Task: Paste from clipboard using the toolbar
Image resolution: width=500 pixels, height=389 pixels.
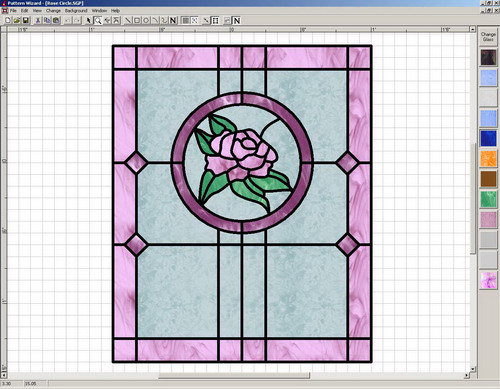Action: [x=56, y=21]
